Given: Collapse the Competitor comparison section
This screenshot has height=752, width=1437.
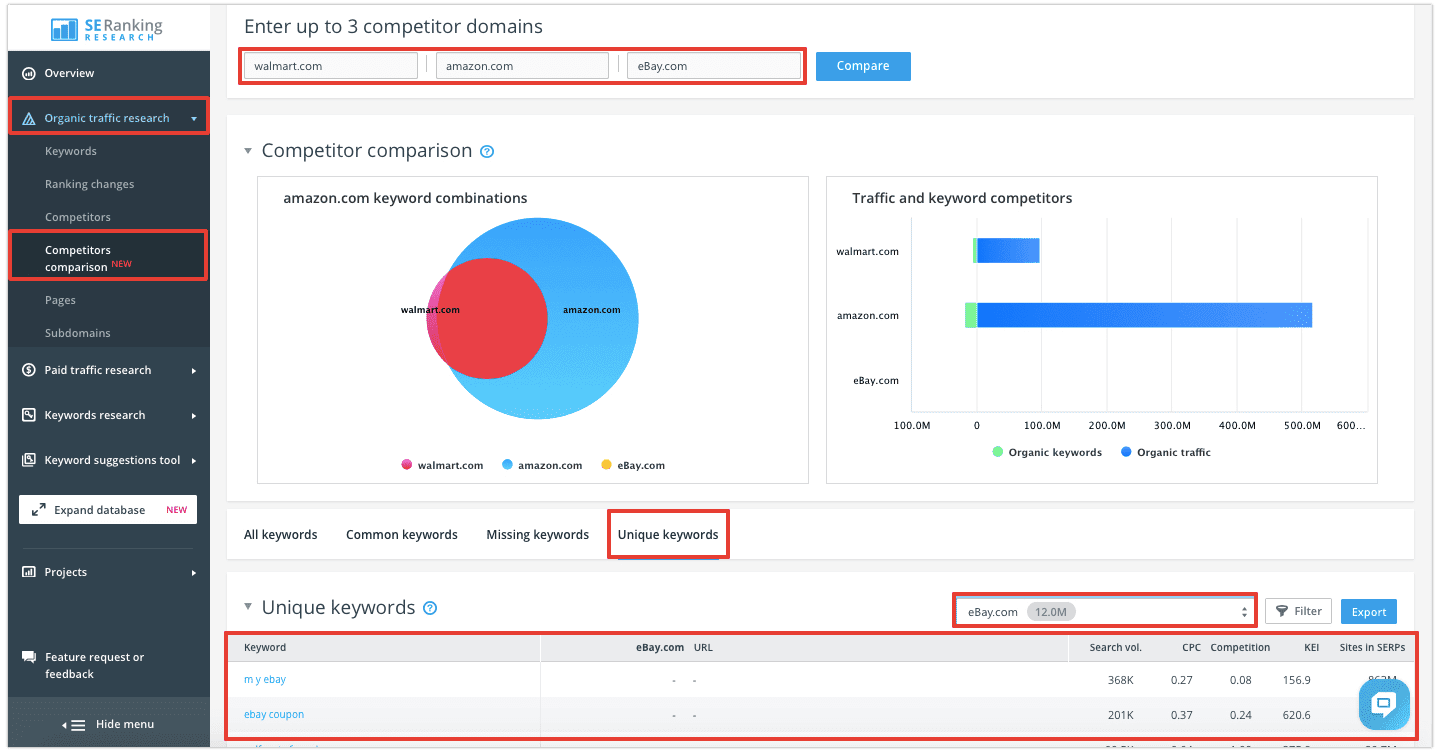Looking at the screenshot, I should pos(248,151).
